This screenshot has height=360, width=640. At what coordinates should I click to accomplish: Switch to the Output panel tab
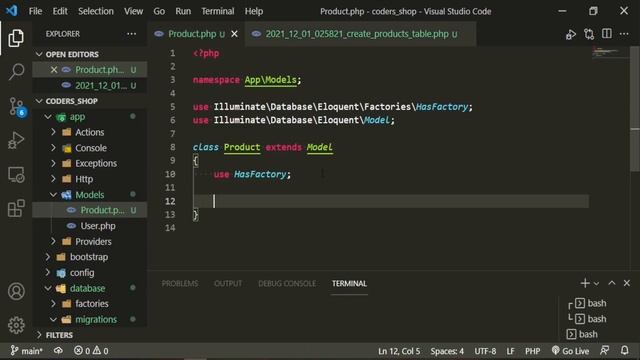point(228,283)
